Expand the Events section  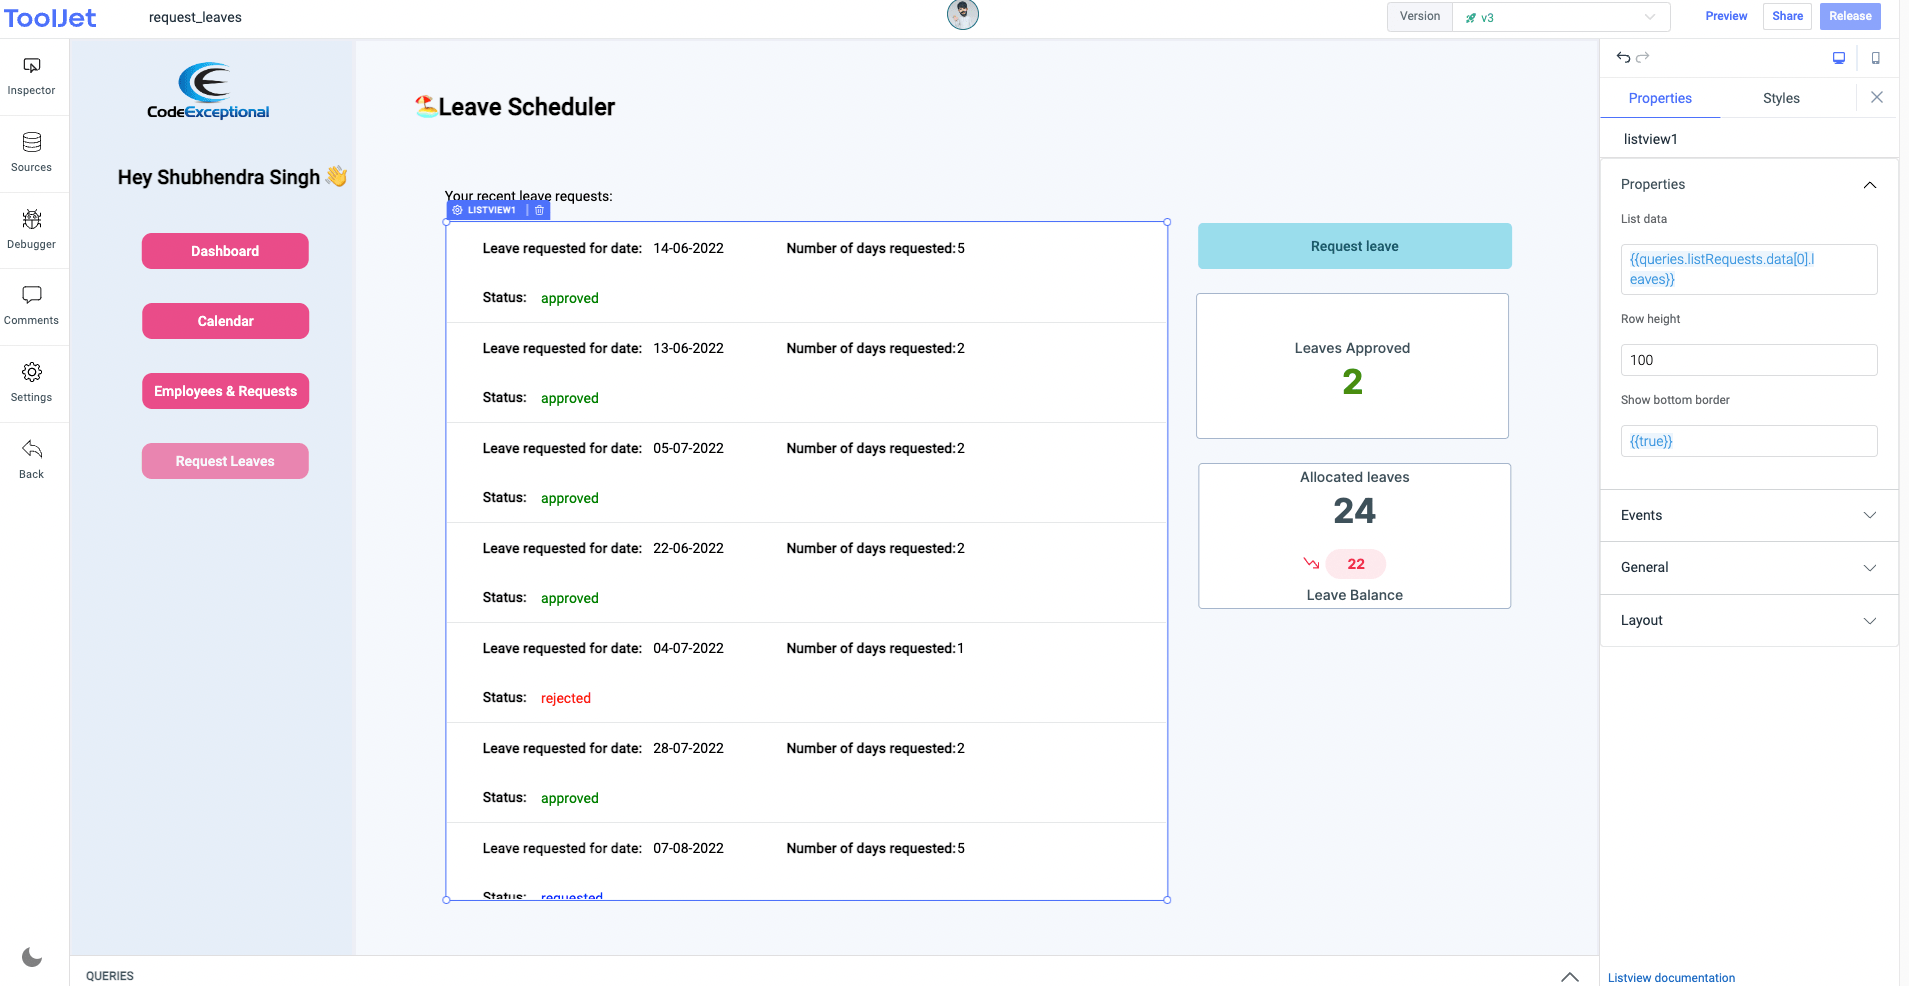coord(1748,515)
